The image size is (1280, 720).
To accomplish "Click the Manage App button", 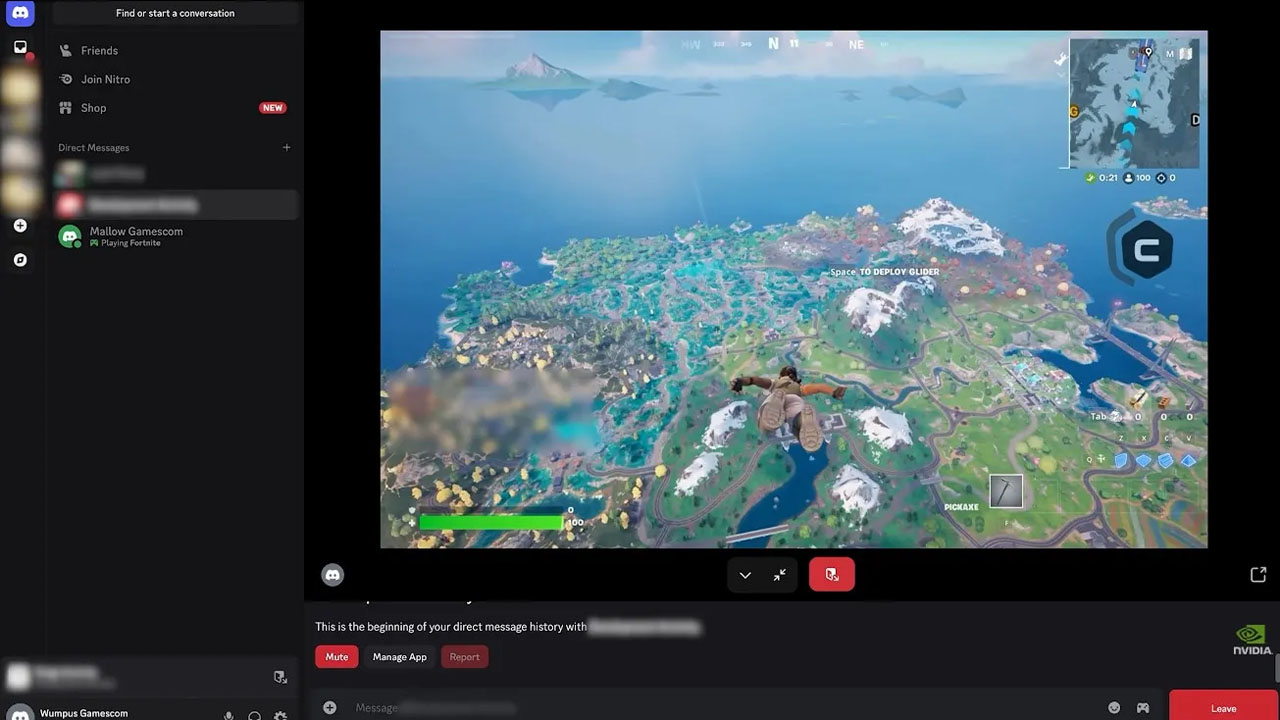I will (399, 657).
